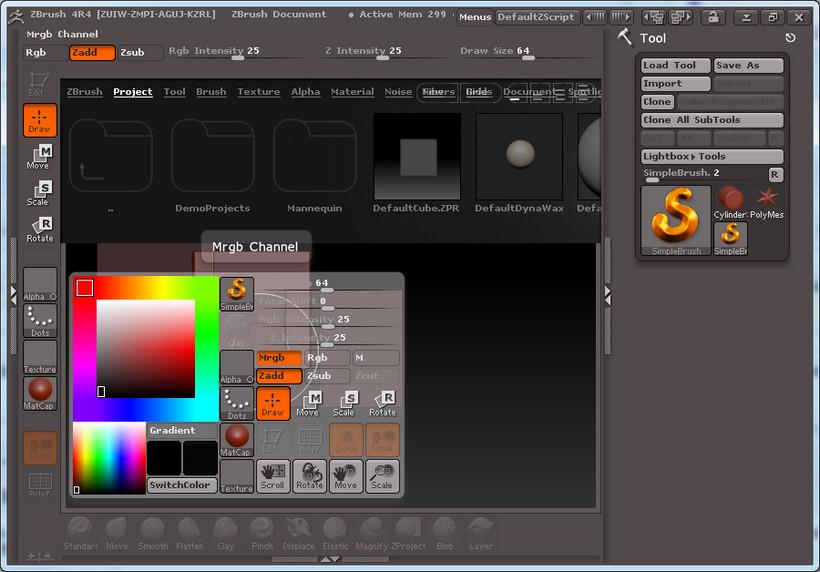Switch to the Texture tab in Lightbox
Image resolution: width=820 pixels, height=572 pixels.
point(259,92)
